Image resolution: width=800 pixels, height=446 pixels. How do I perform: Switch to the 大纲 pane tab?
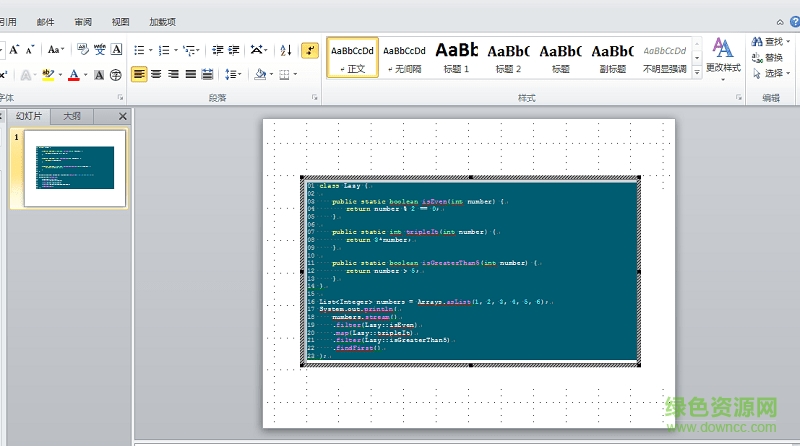point(73,116)
